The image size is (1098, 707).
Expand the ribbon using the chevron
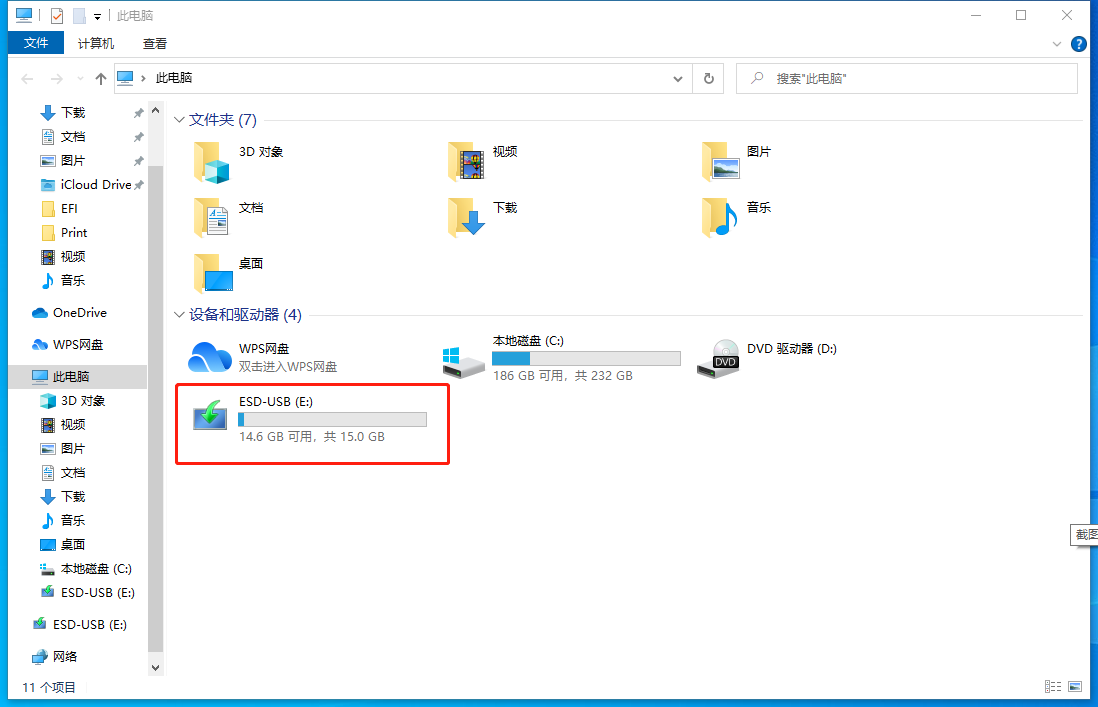click(x=1058, y=44)
